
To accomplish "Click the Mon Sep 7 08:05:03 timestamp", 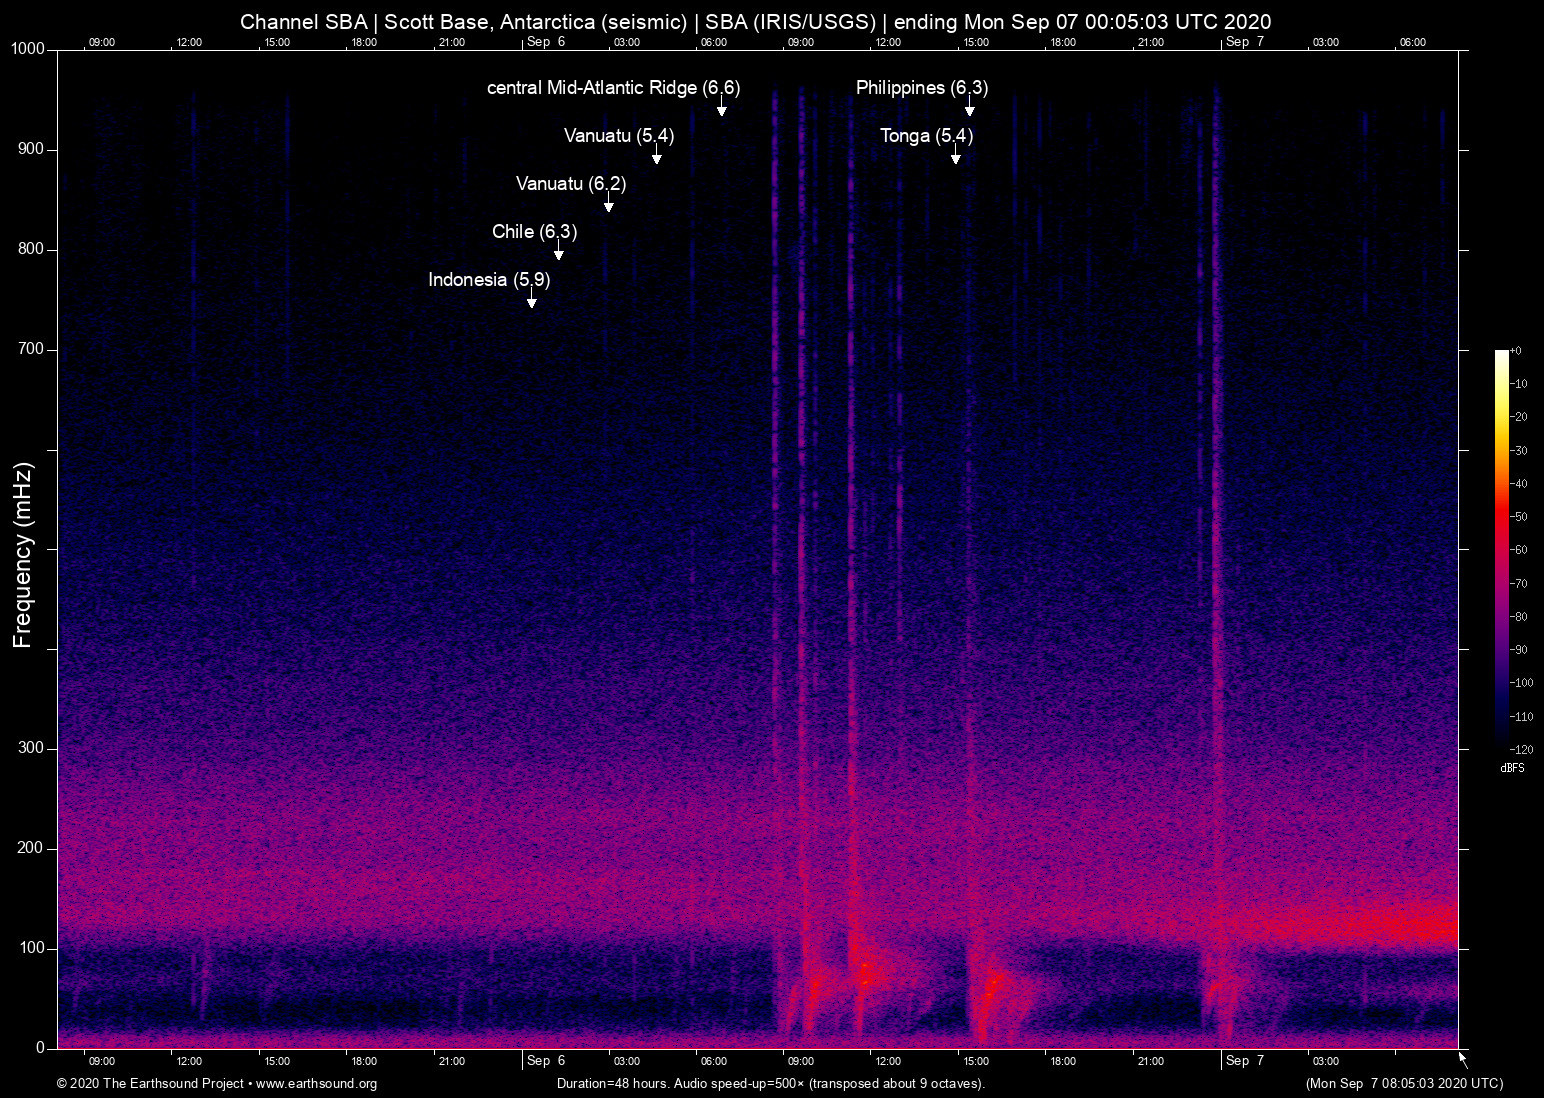I will (x=1403, y=1084).
